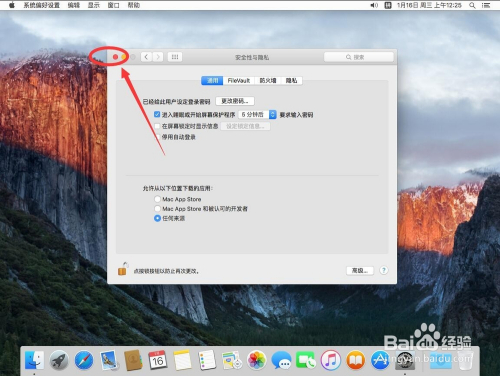Open Launchpad rocket icon in dock
500x376 pixels.
pos(59,361)
